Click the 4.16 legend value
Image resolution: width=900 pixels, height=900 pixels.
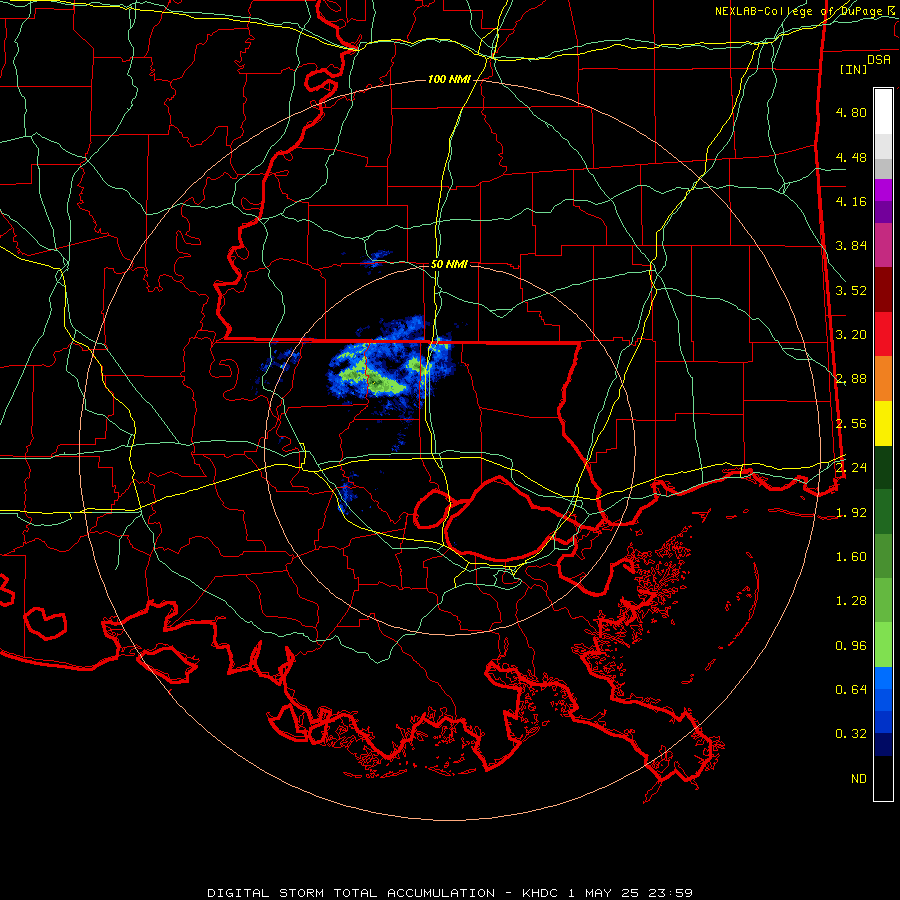click(x=851, y=201)
